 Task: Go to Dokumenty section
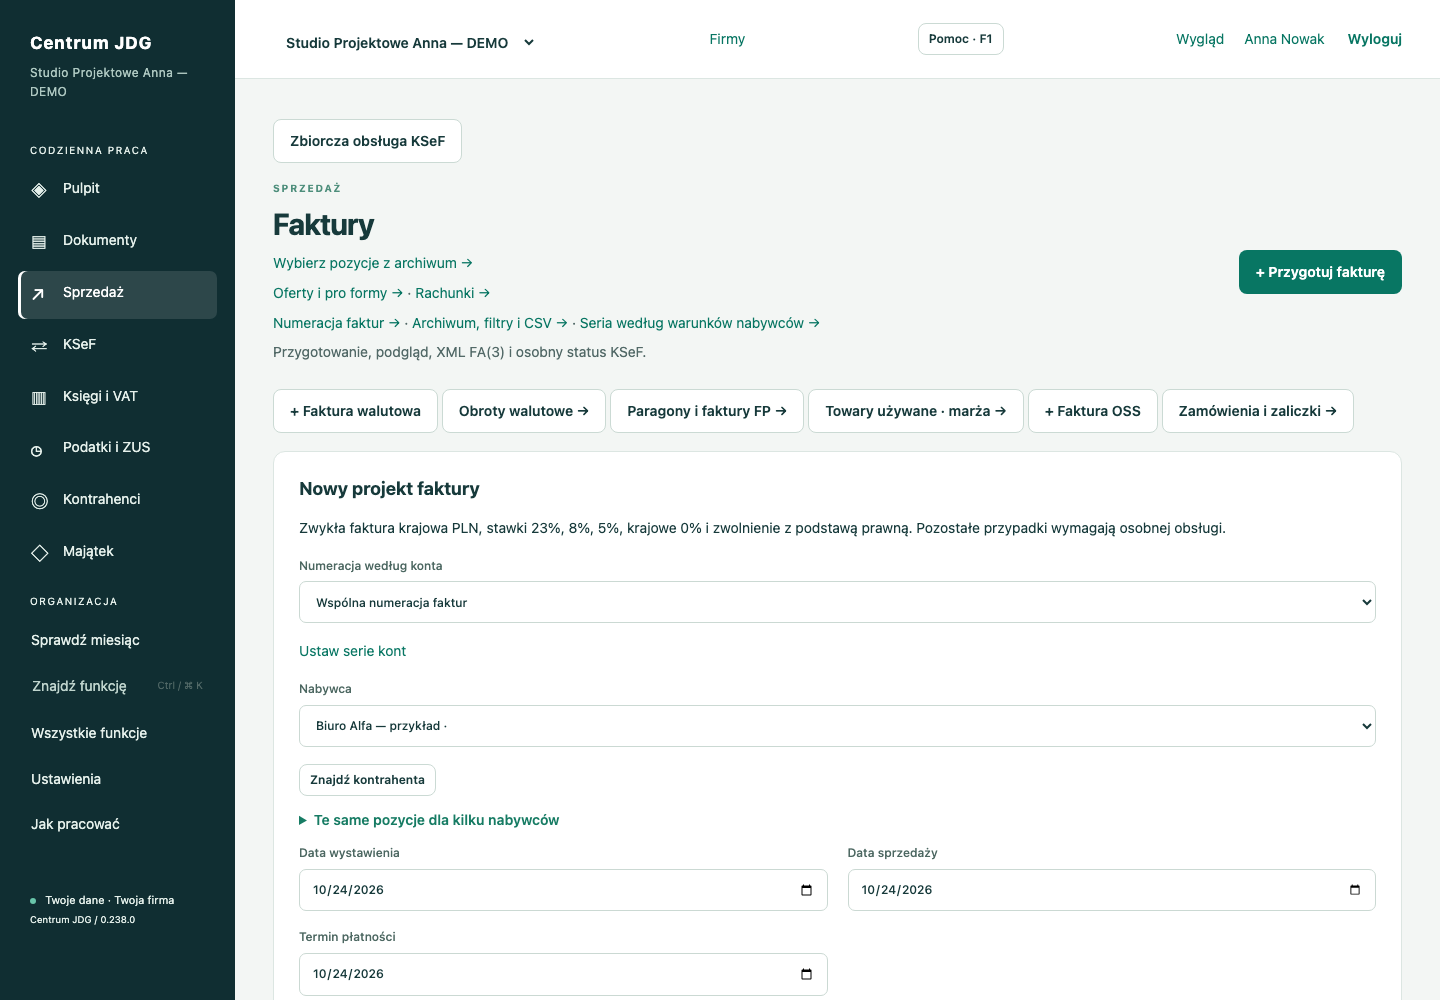[118, 241]
